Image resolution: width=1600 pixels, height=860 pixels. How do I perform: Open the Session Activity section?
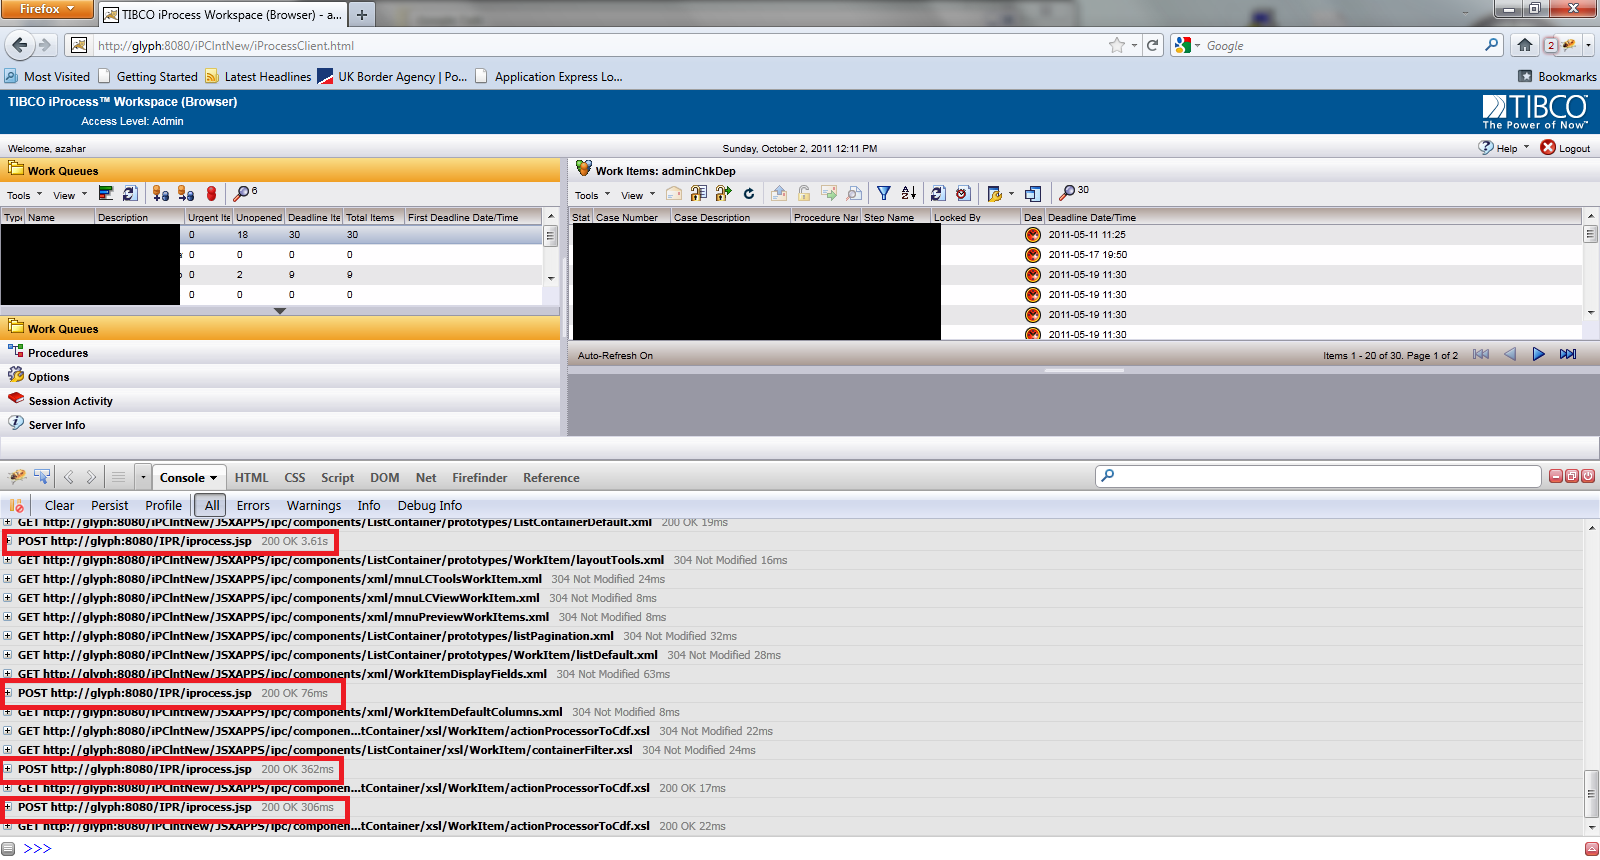click(70, 401)
